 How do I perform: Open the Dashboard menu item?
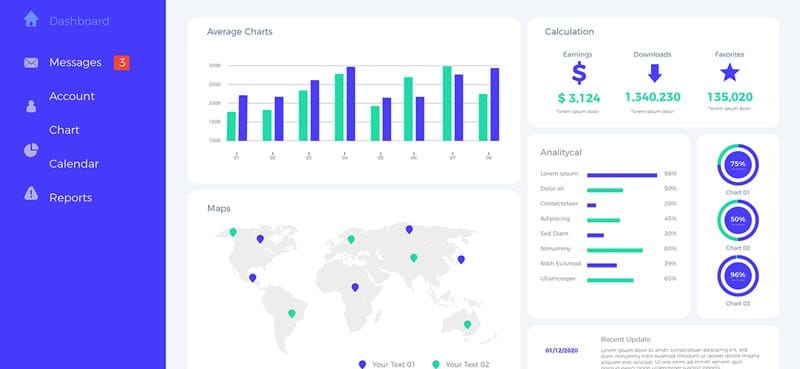[x=79, y=21]
